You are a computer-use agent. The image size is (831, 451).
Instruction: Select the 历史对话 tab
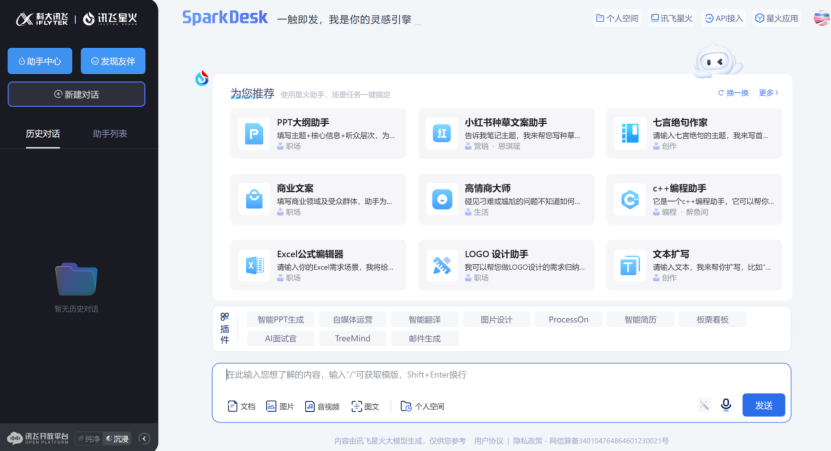[43, 134]
